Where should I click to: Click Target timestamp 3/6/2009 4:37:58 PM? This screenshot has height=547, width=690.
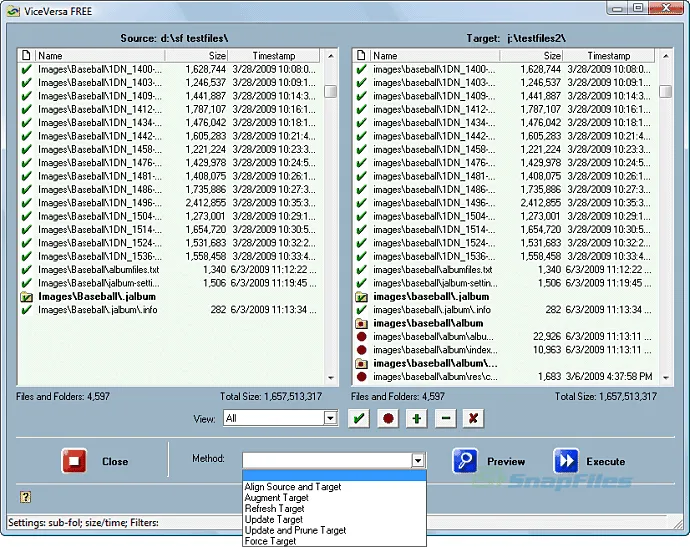(609, 377)
